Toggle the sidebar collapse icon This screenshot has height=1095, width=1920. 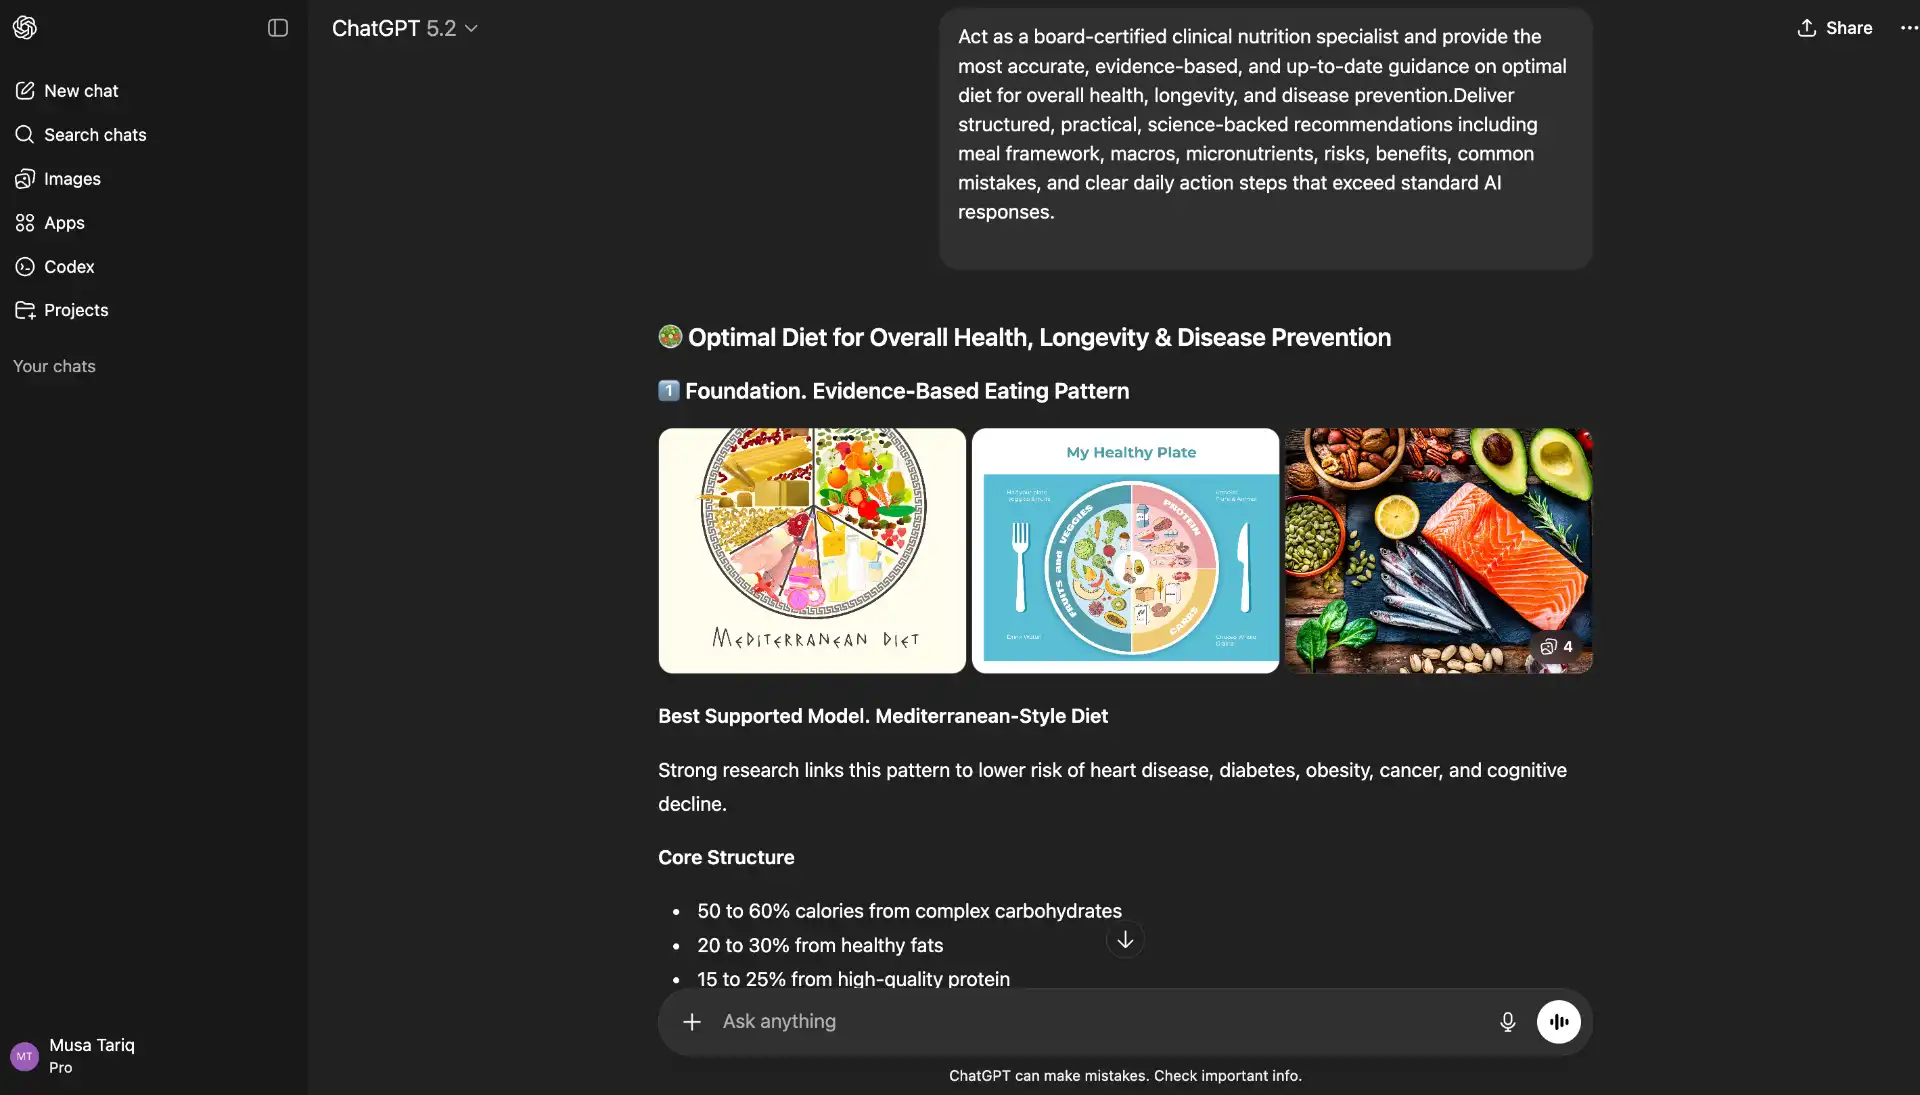pyautogui.click(x=278, y=28)
